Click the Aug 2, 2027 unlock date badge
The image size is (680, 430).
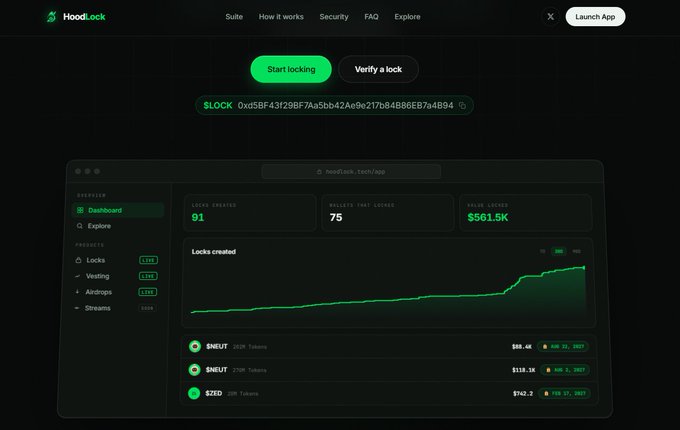(565, 370)
